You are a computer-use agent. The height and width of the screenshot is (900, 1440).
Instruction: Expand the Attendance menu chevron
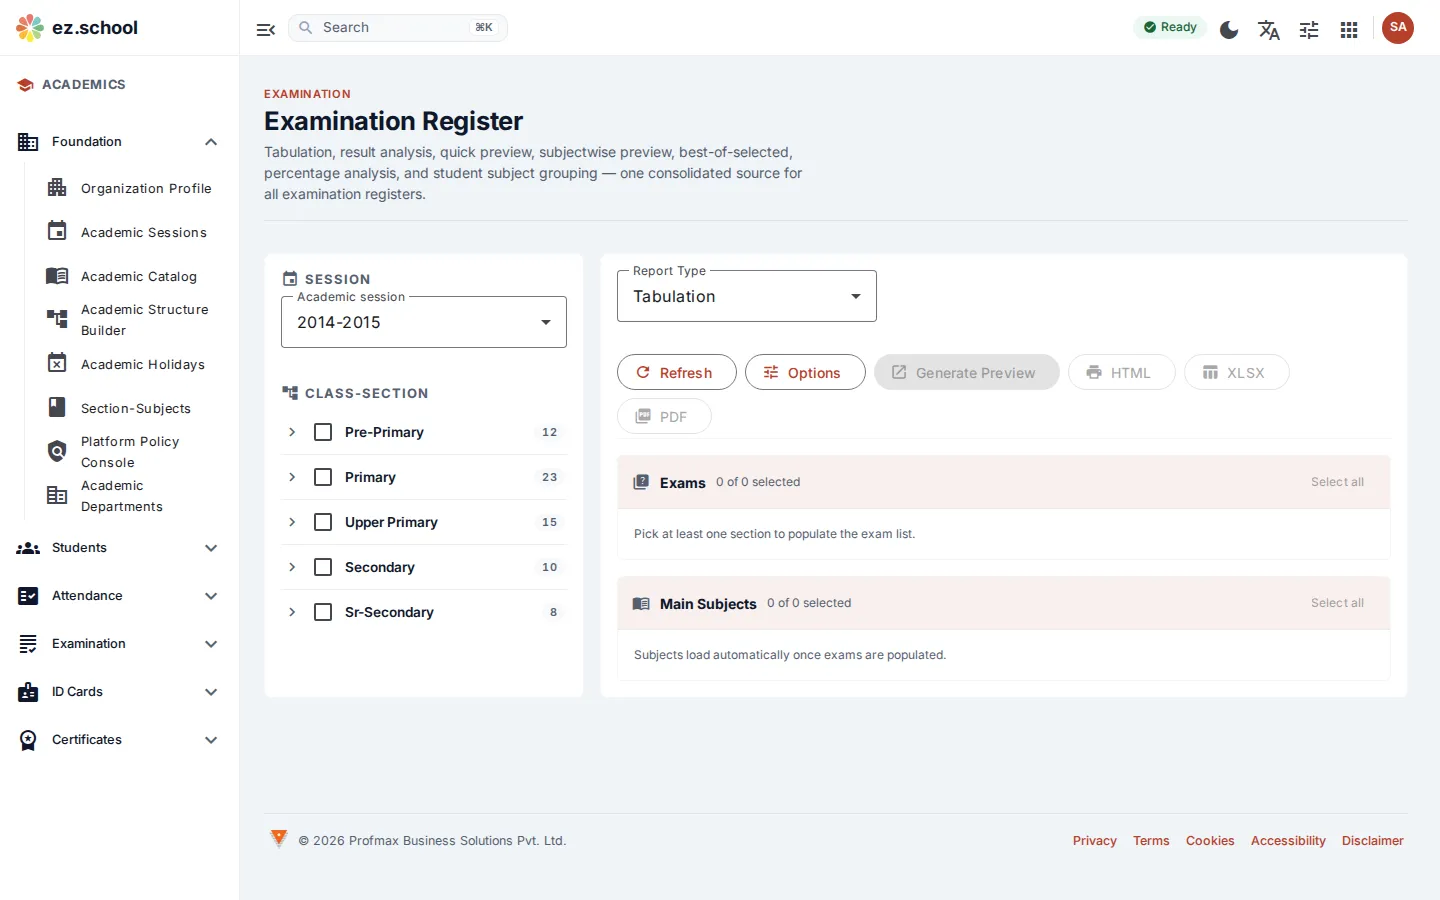coord(211,596)
